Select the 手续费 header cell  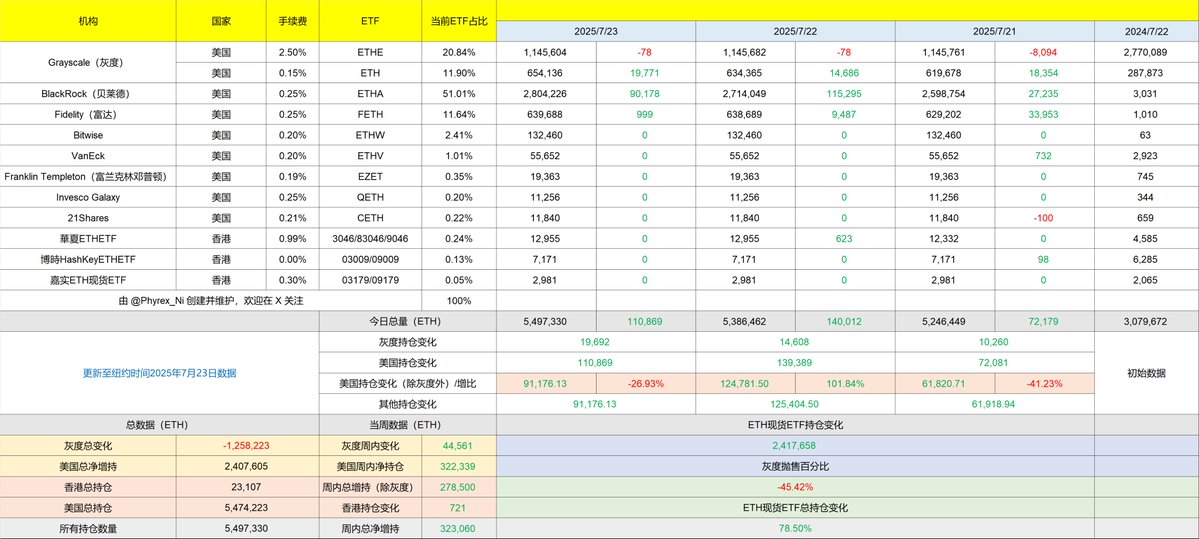coord(293,21)
